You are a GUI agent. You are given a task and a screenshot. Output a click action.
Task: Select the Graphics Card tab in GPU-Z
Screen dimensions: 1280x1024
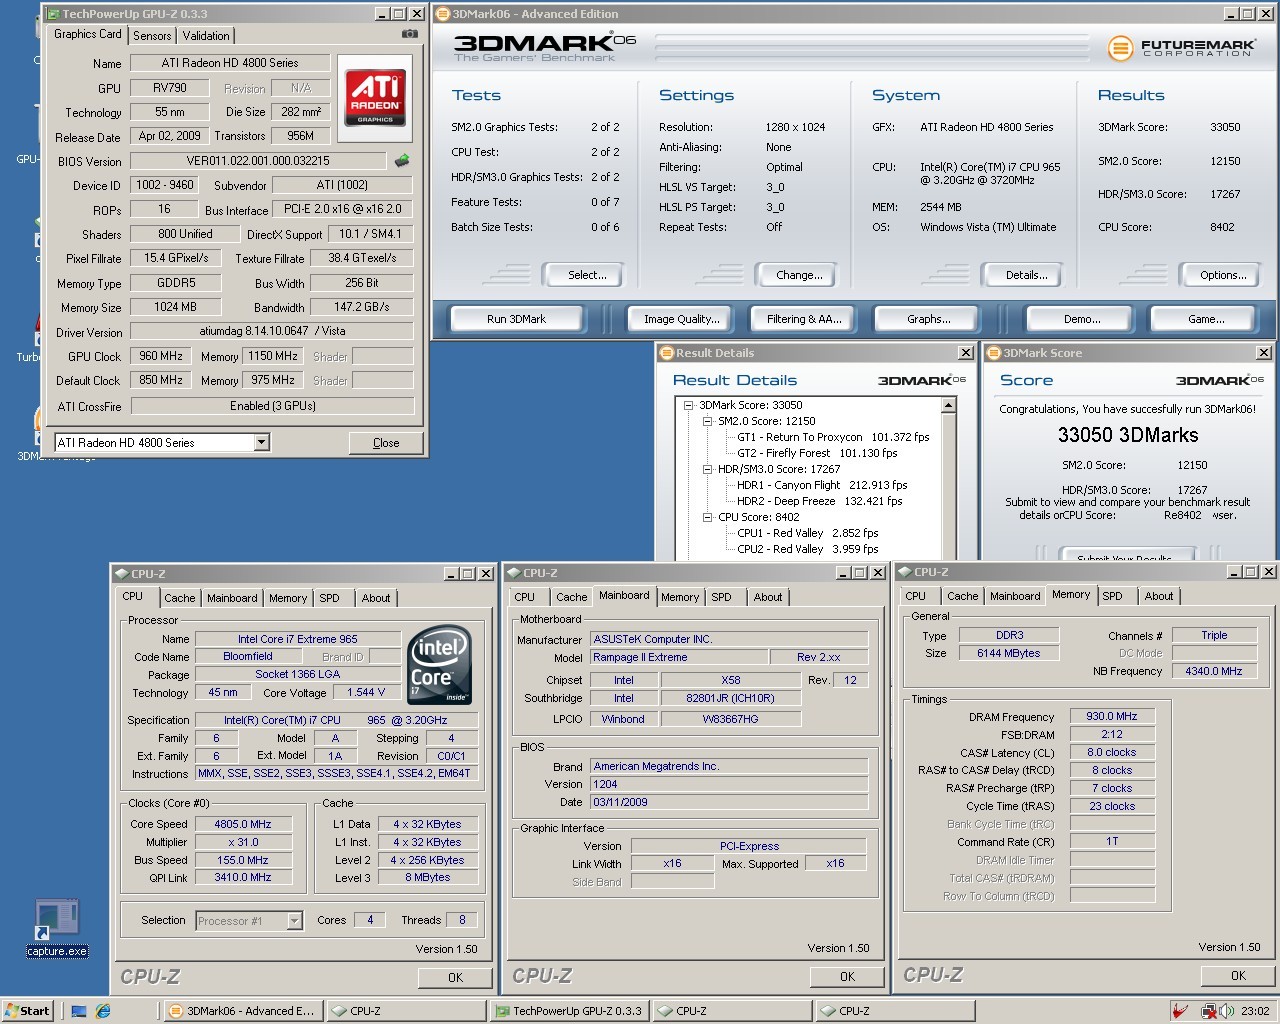click(88, 34)
